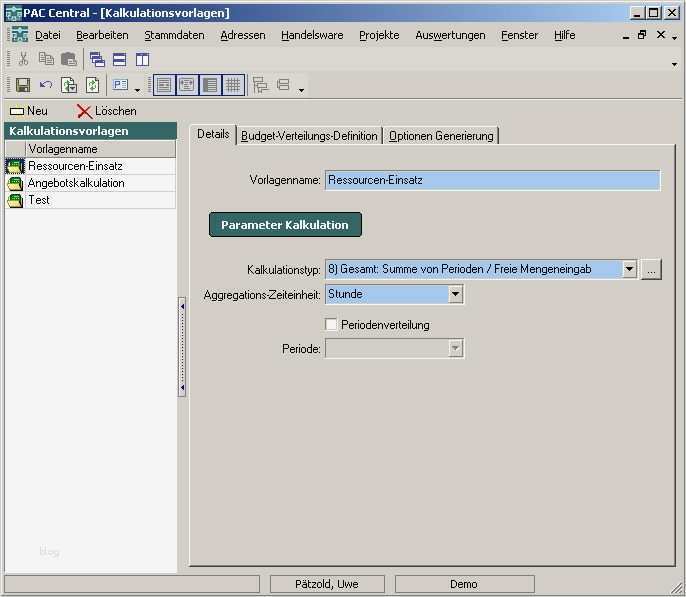Collapse left panel via splitter handle

click(182, 347)
